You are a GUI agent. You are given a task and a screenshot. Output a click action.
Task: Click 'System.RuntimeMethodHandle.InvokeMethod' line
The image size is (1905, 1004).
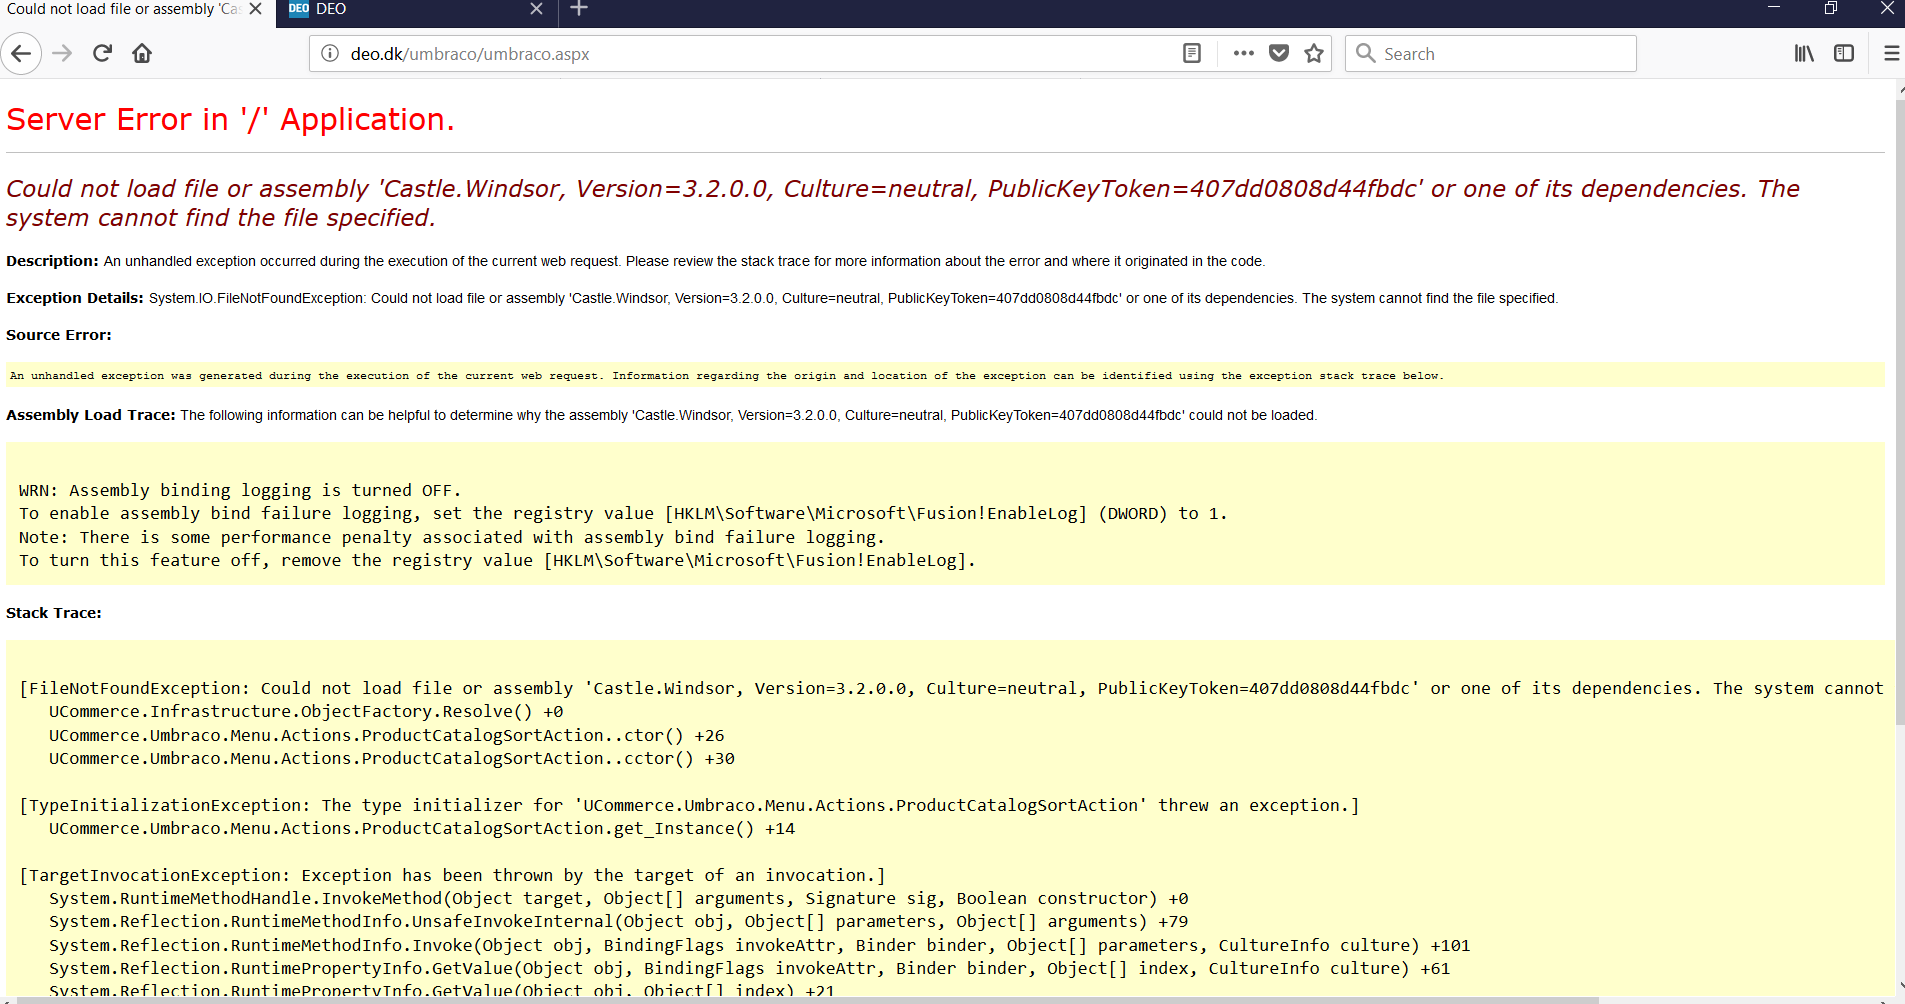[x=618, y=899]
